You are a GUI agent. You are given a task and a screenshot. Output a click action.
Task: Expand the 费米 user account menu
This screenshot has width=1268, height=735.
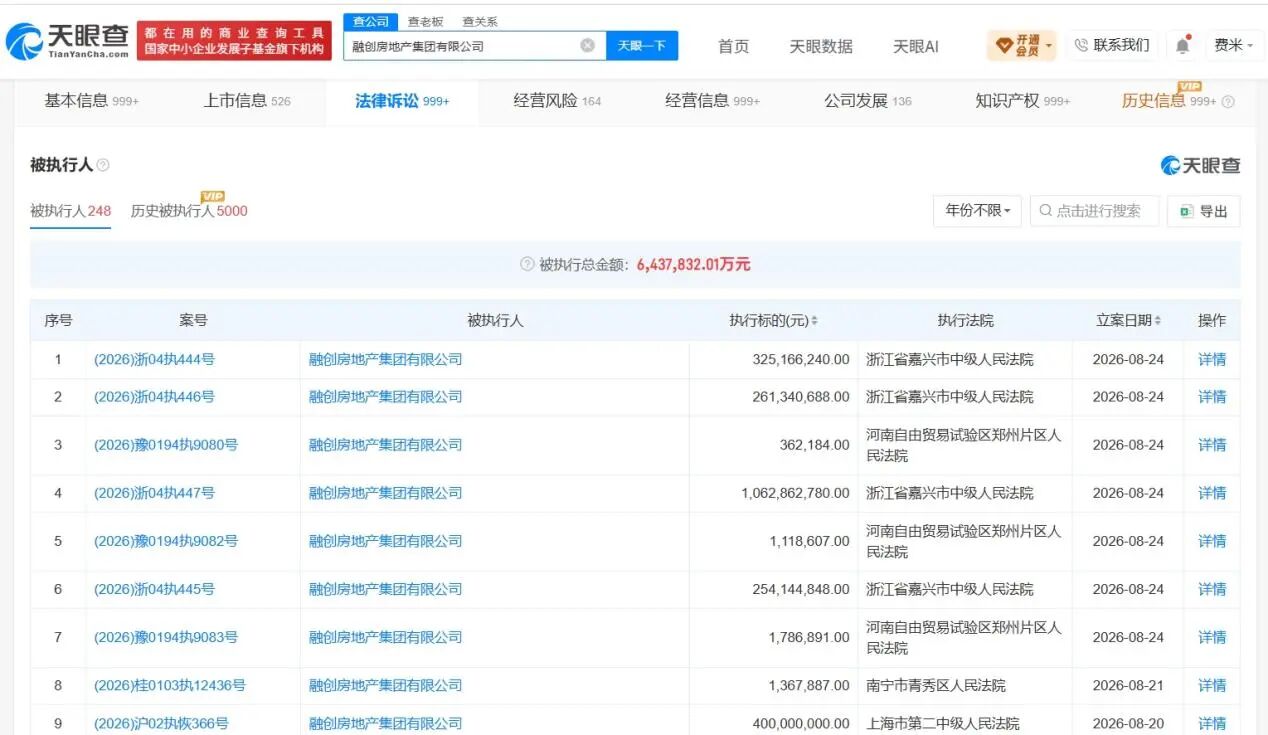pyautogui.click(x=1234, y=46)
